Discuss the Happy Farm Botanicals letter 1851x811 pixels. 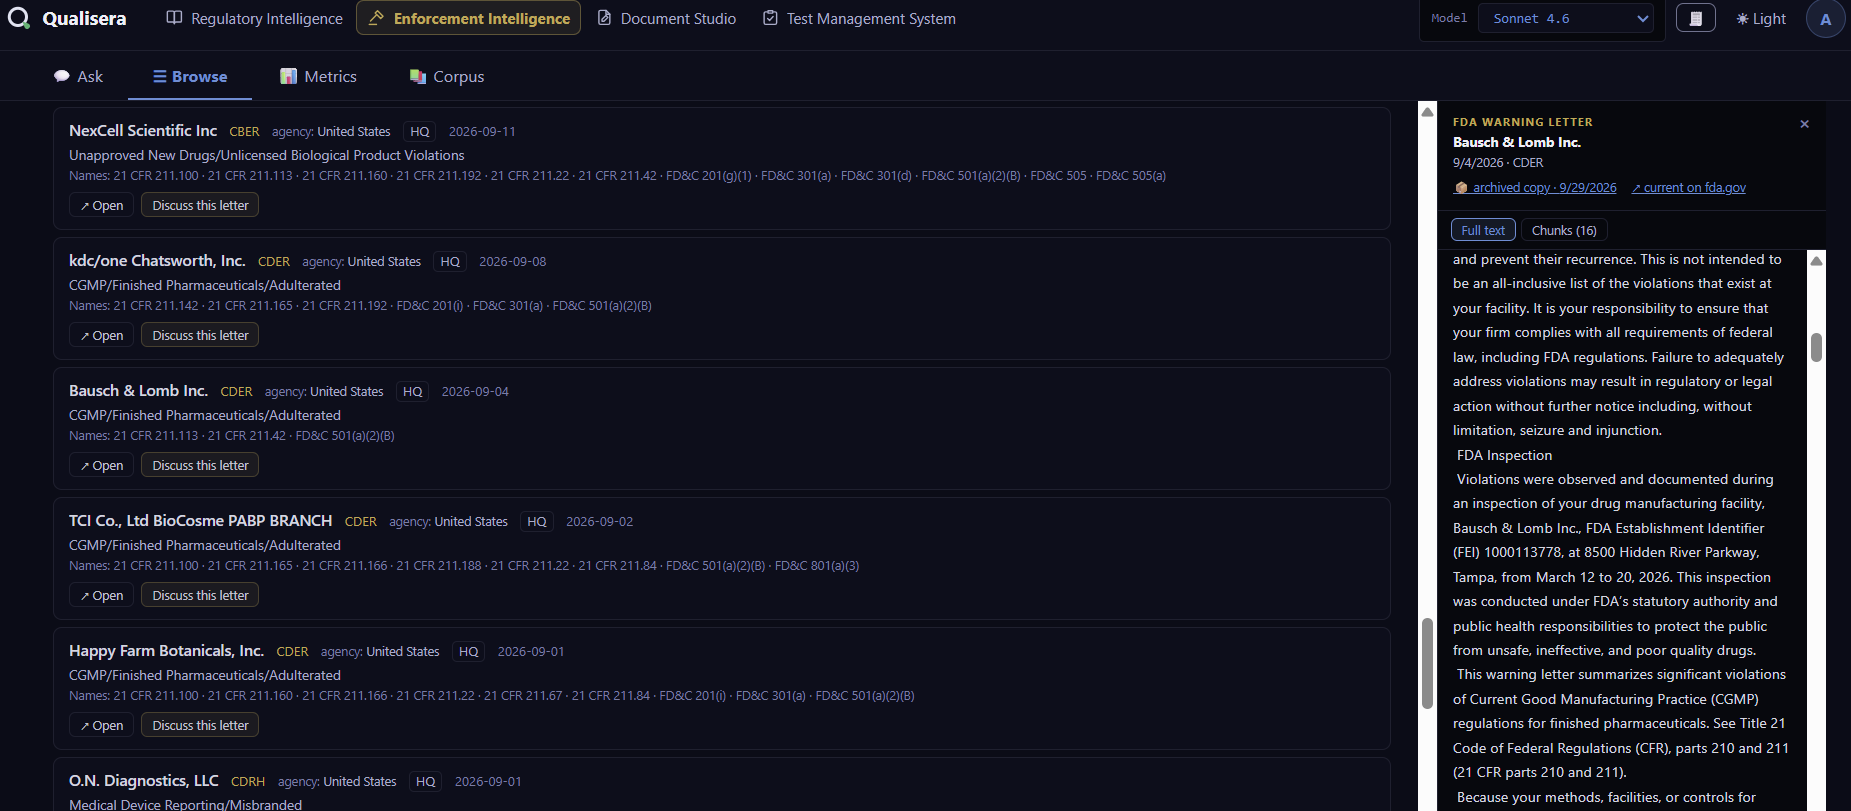tap(200, 725)
